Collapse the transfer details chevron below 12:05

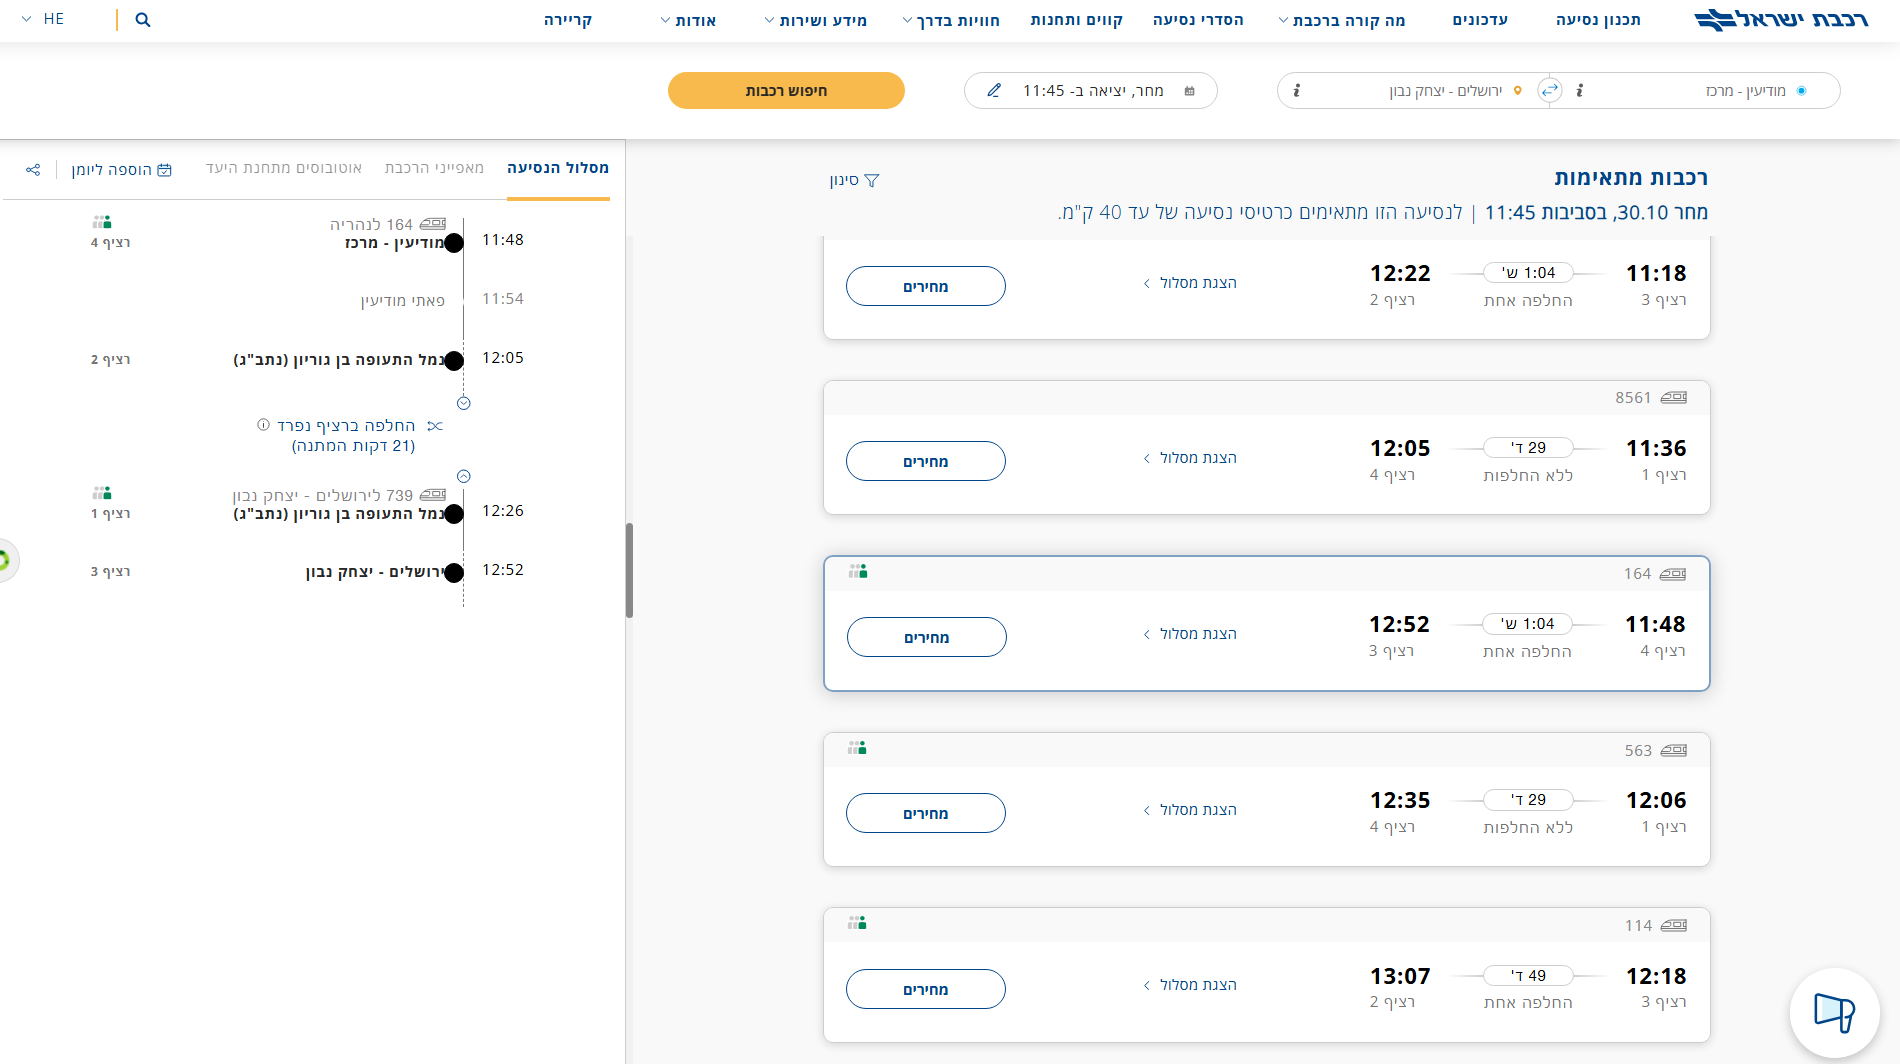[x=464, y=404]
